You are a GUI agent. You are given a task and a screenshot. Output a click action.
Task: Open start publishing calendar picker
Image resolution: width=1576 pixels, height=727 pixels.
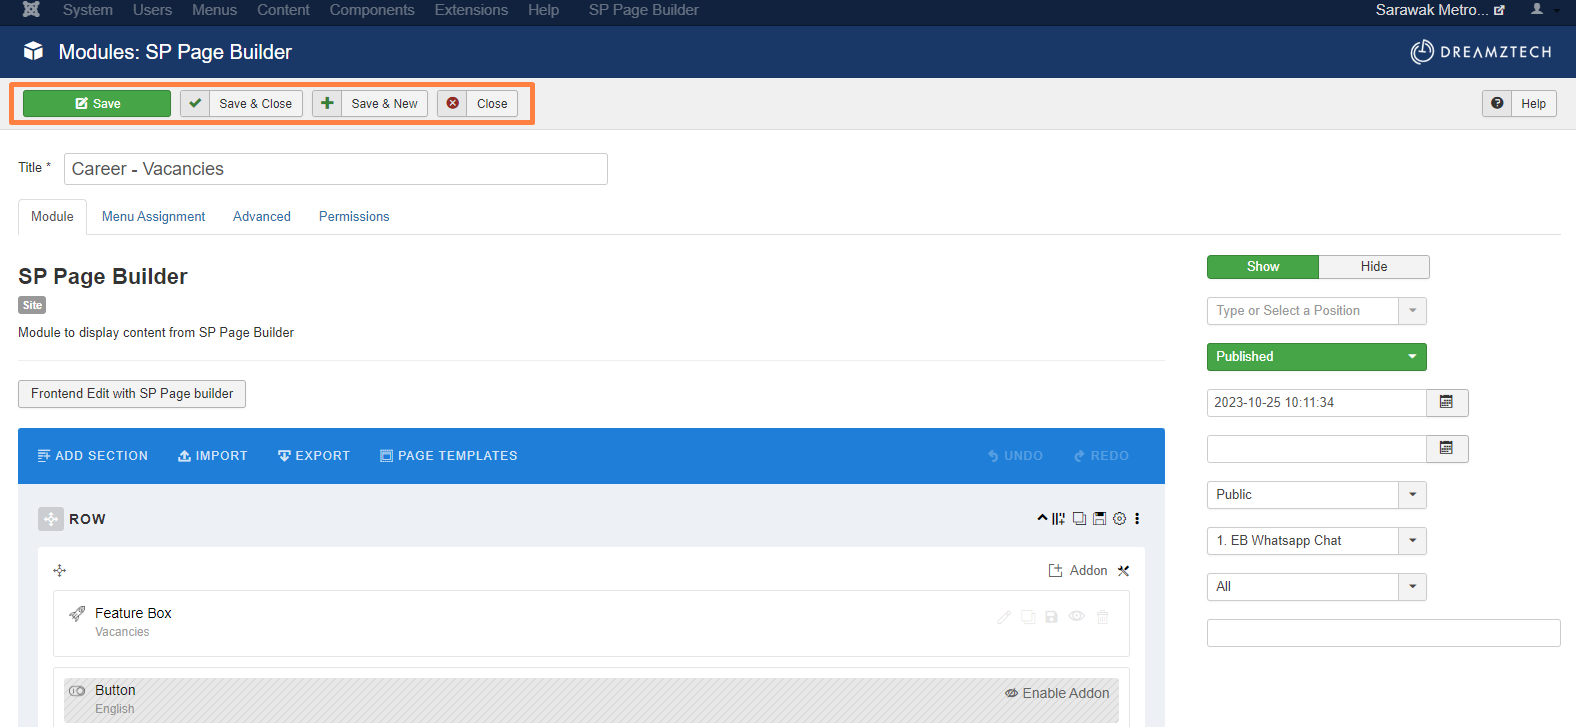pos(1446,402)
